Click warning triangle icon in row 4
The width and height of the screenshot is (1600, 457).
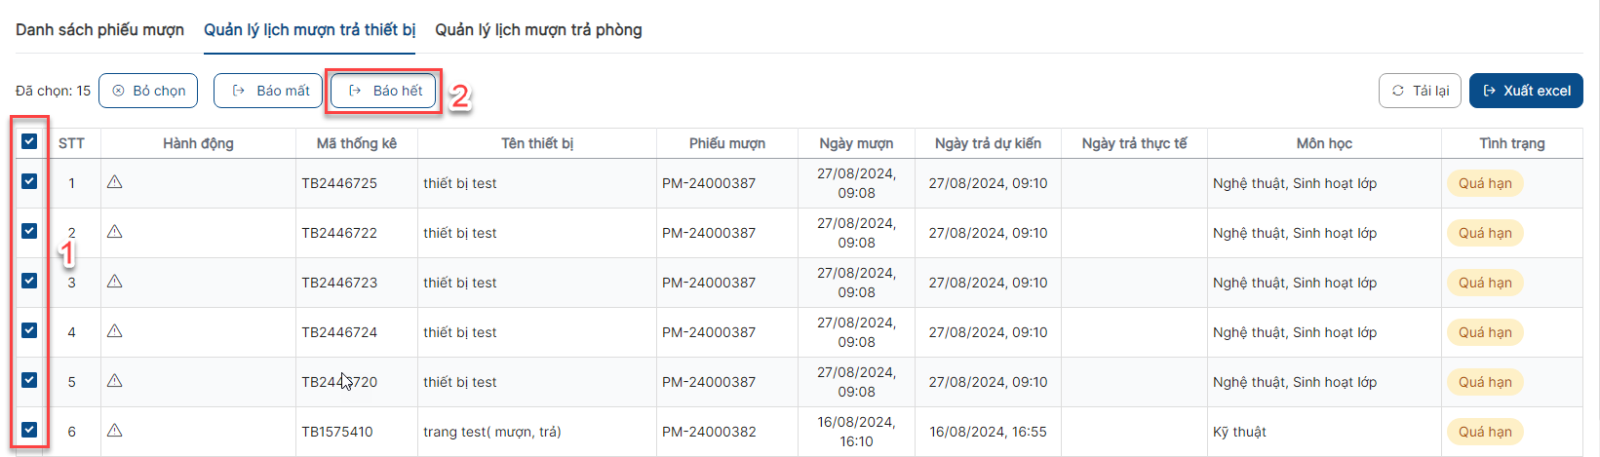(115, 331)
